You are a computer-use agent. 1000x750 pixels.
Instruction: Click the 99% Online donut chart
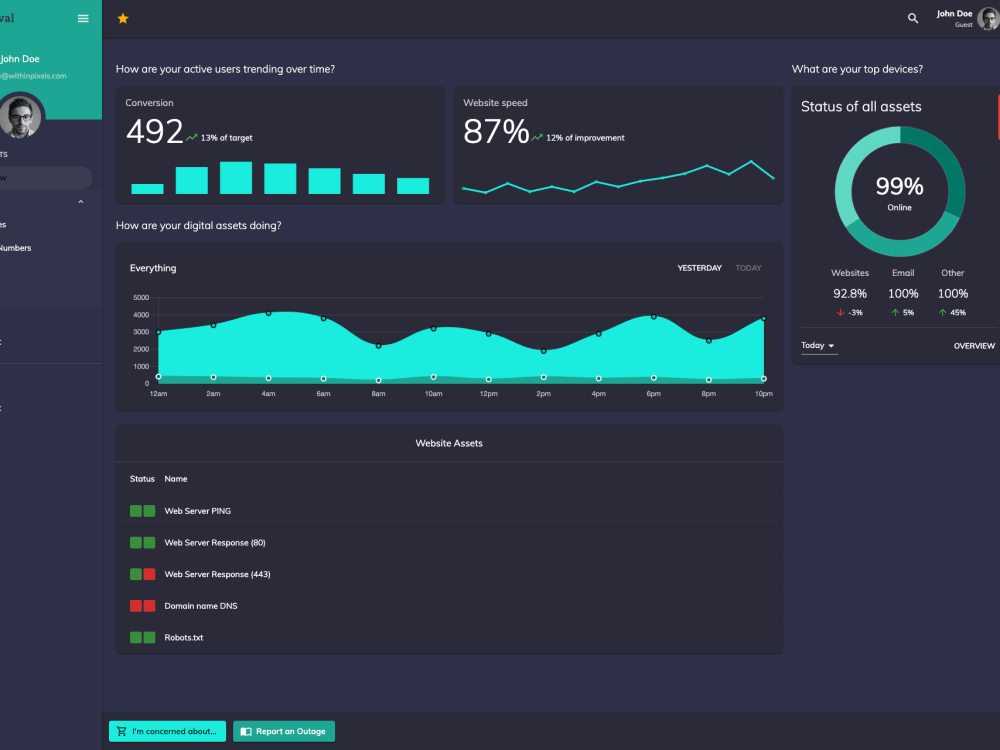(x=899, y=191)
